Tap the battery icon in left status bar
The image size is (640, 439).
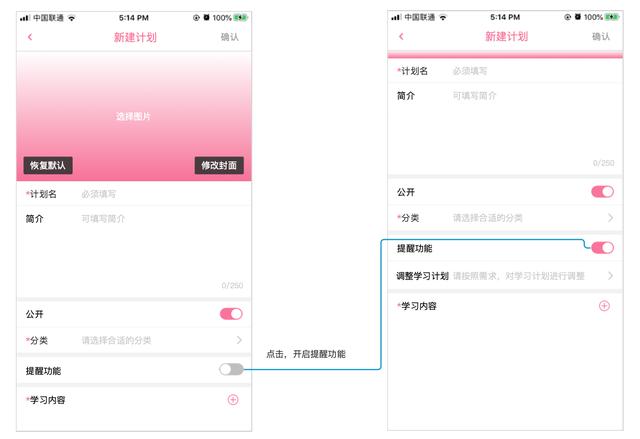(241, 18)
